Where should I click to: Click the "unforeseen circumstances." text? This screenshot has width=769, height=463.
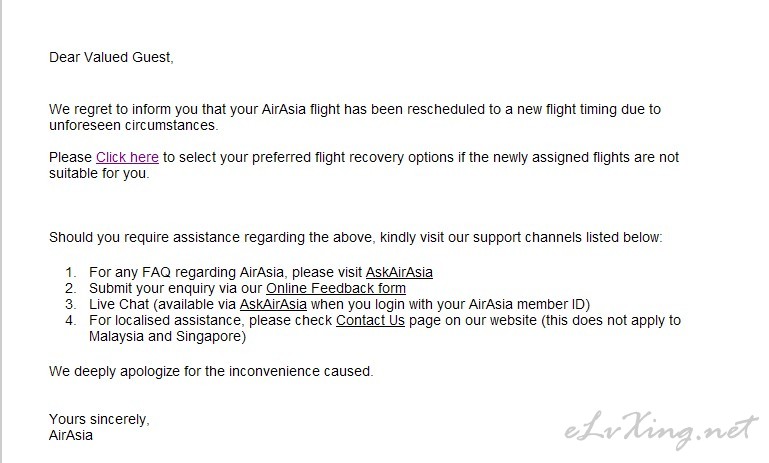click(x=133, y=126)
